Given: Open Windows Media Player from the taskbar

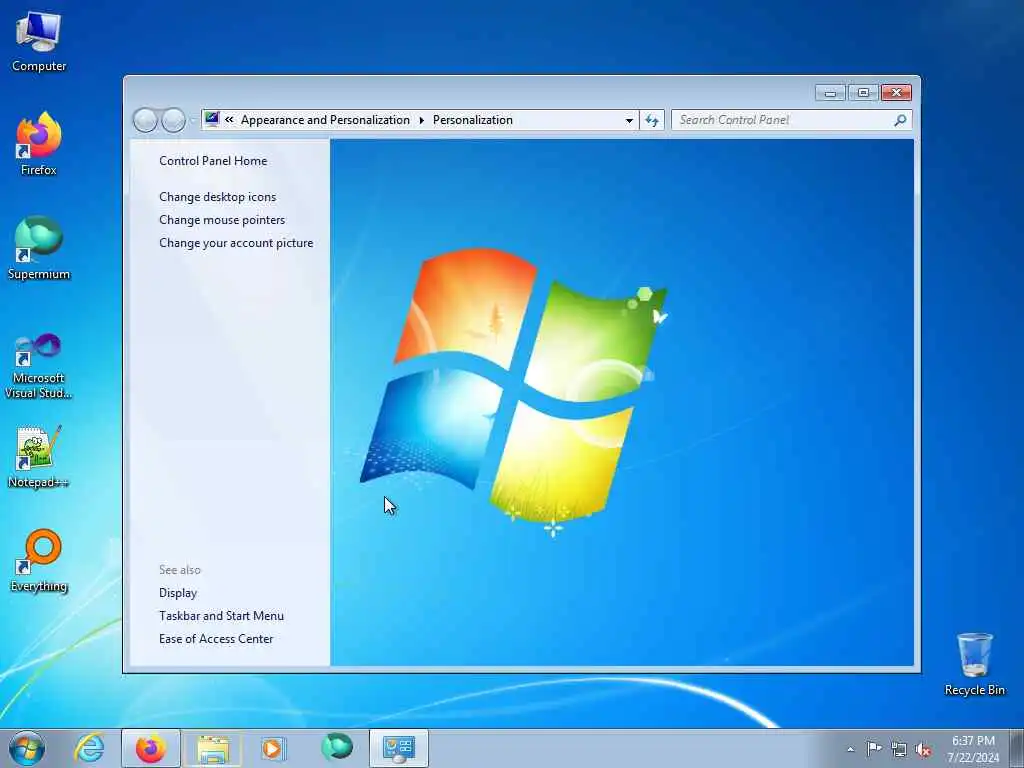Looking at the screenshot, I should [274, 748].
